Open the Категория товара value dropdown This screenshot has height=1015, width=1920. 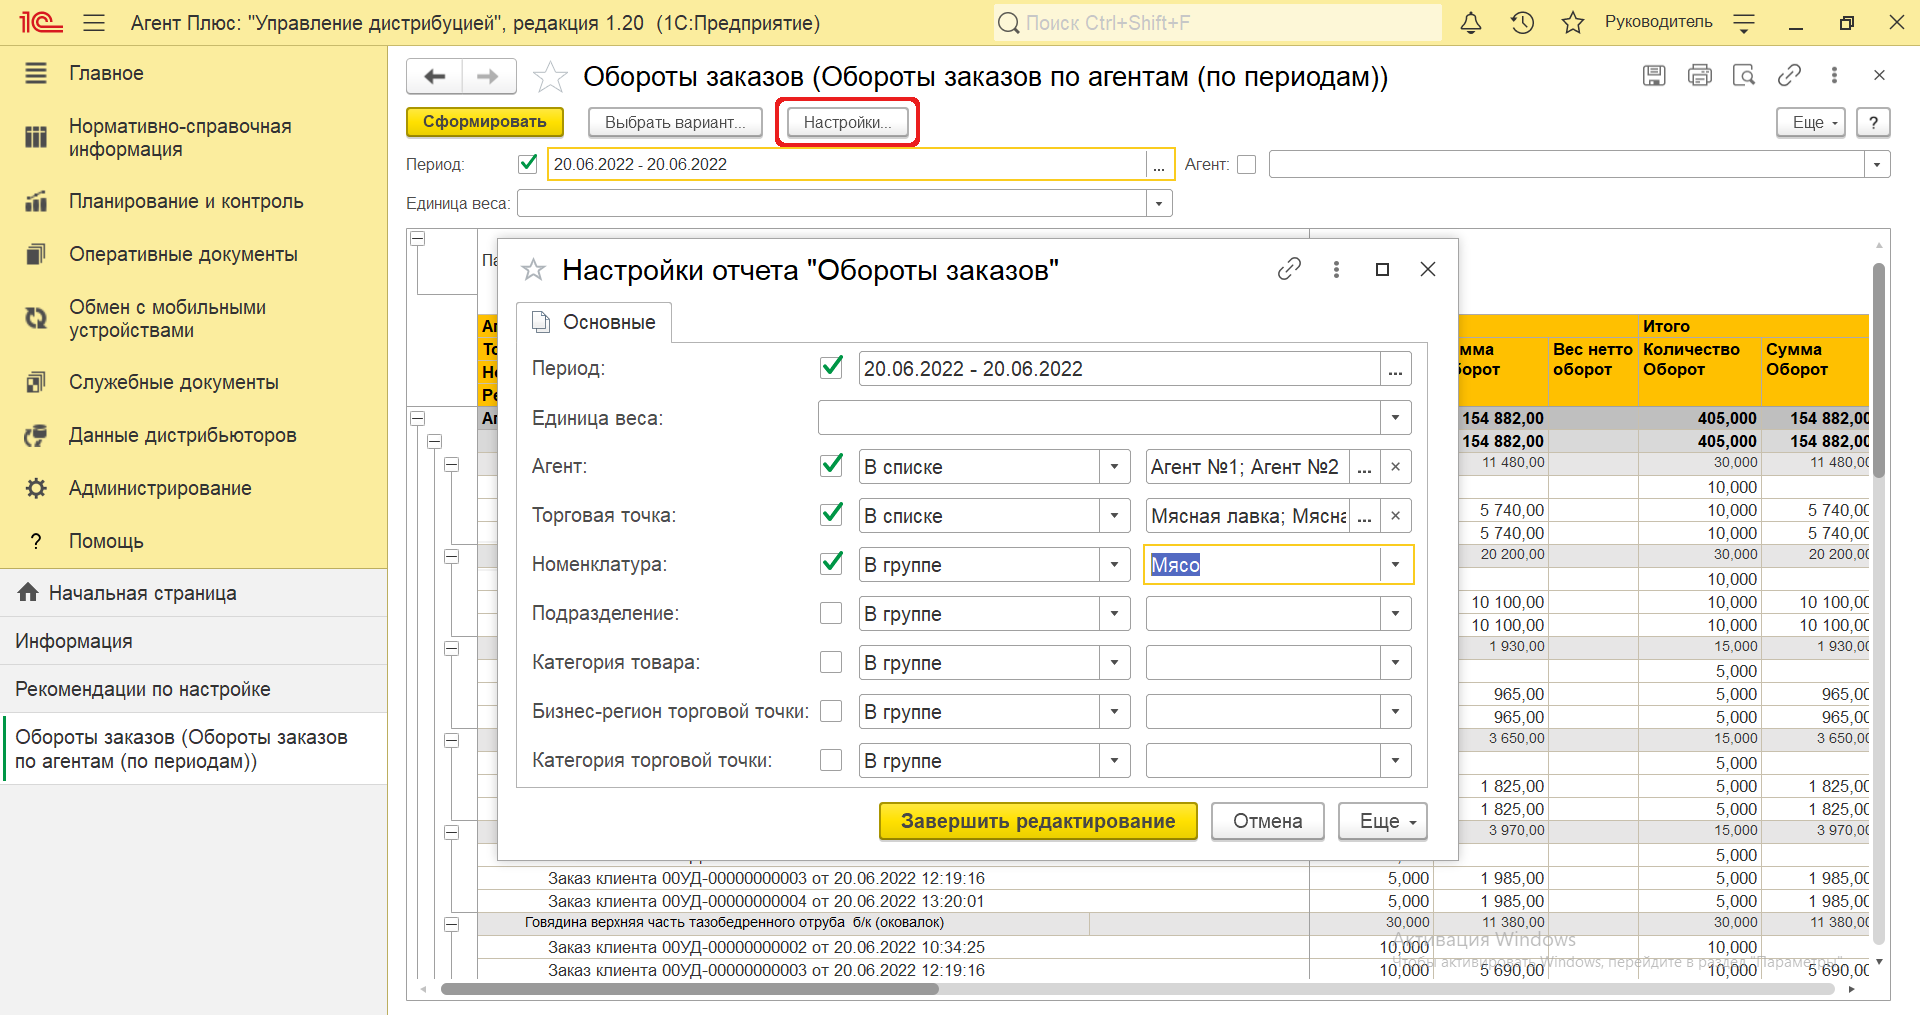point(1395,662)
